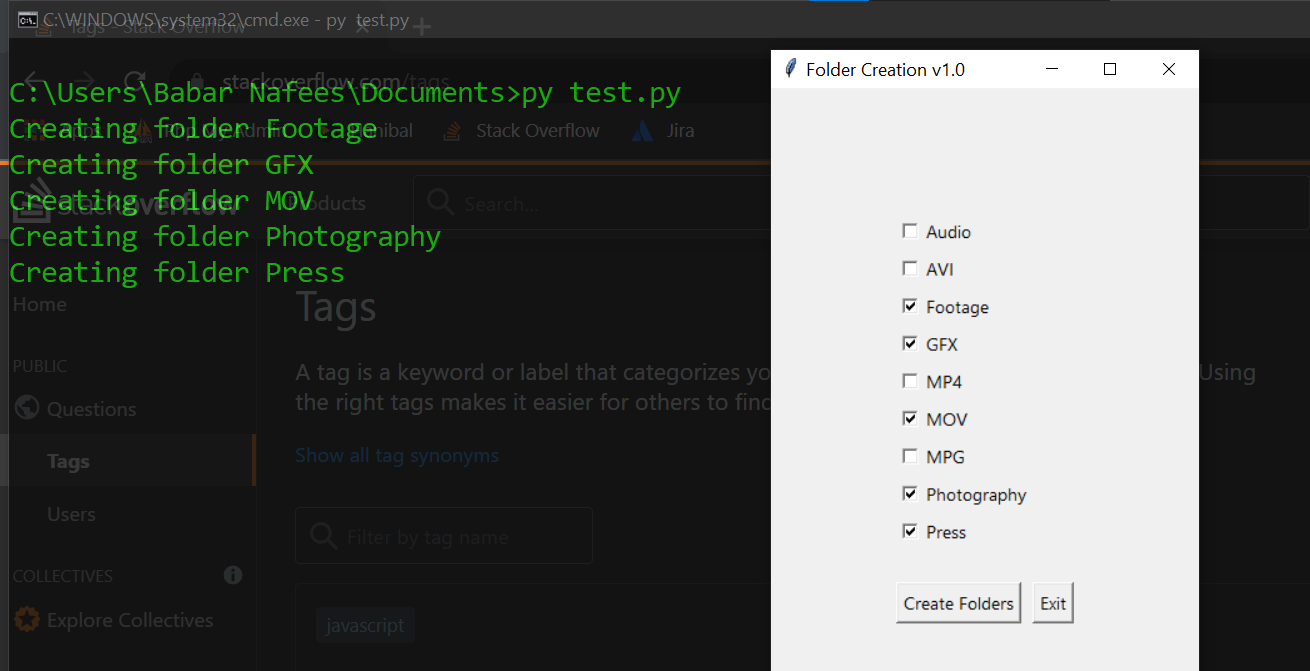Open the Jira bookmark in browser

663,131
